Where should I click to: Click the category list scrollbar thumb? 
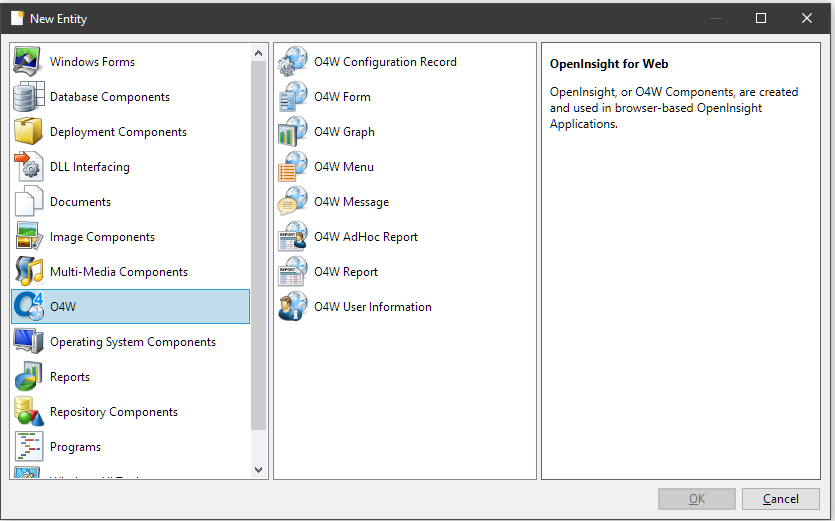(x=258, y=245)
